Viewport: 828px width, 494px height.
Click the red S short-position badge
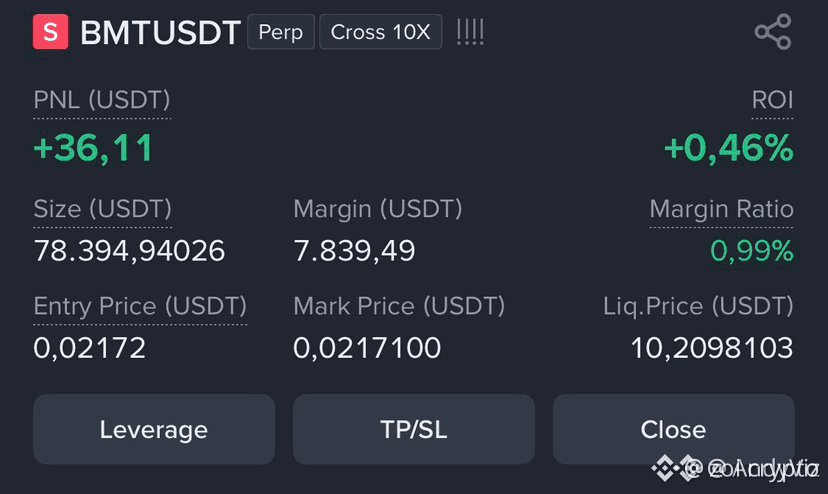tap(51, 32)
